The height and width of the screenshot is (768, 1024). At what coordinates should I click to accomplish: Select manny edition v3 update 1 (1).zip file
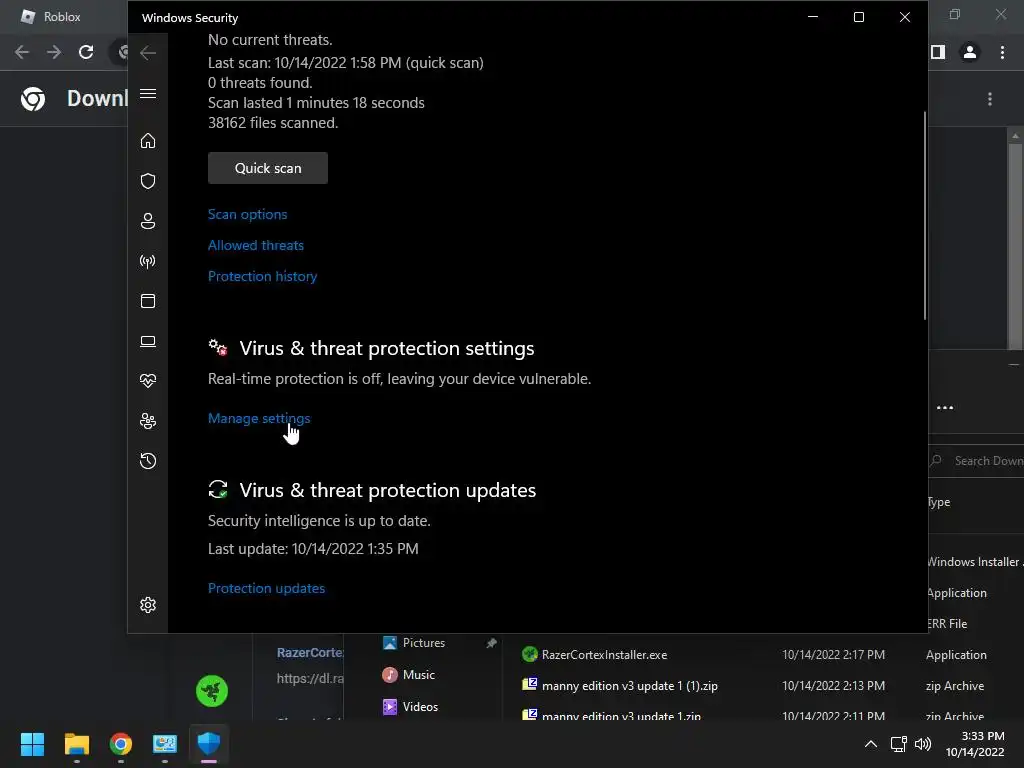[630, 686]
